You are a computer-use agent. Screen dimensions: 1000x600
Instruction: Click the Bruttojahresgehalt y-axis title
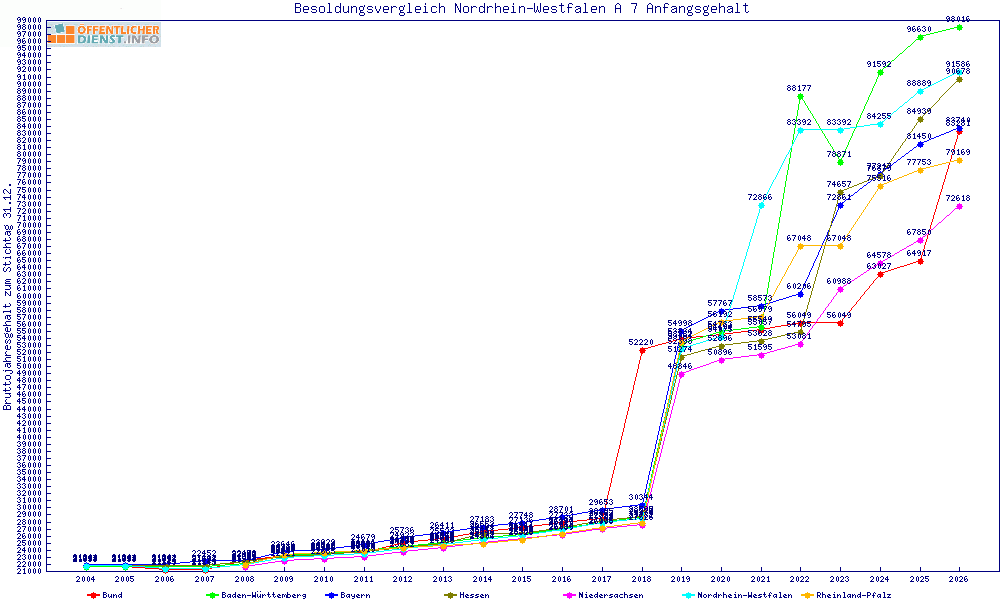pos(8,297)
